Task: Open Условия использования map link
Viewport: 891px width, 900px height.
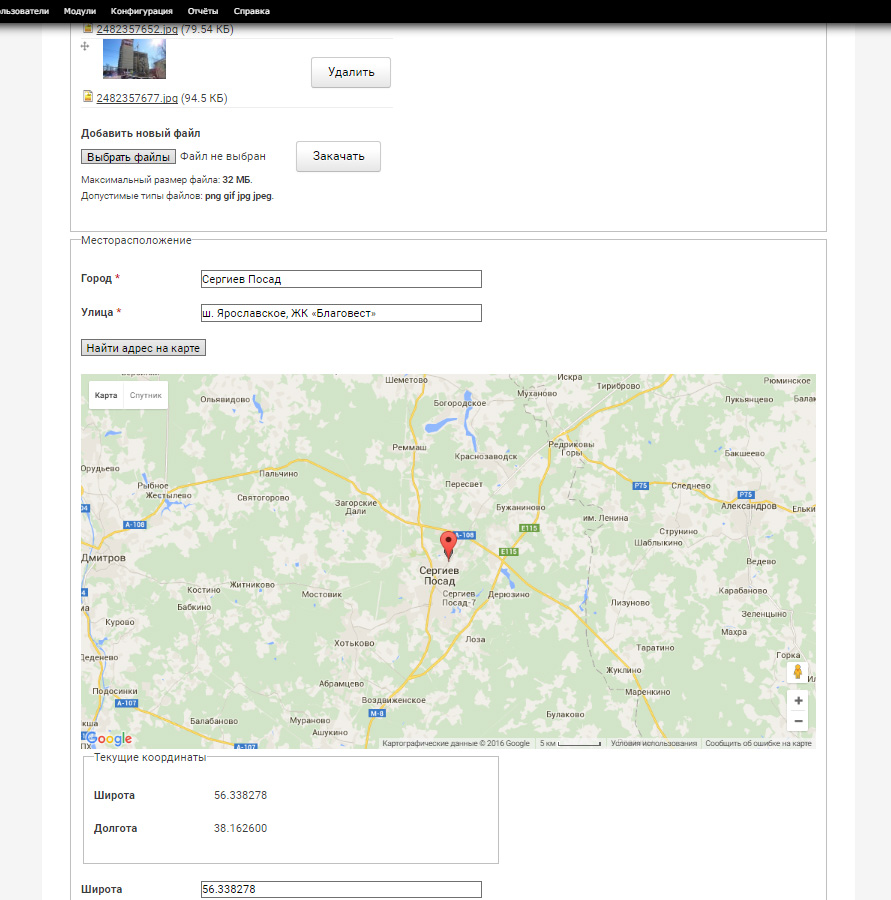Action: click(654, 743)
